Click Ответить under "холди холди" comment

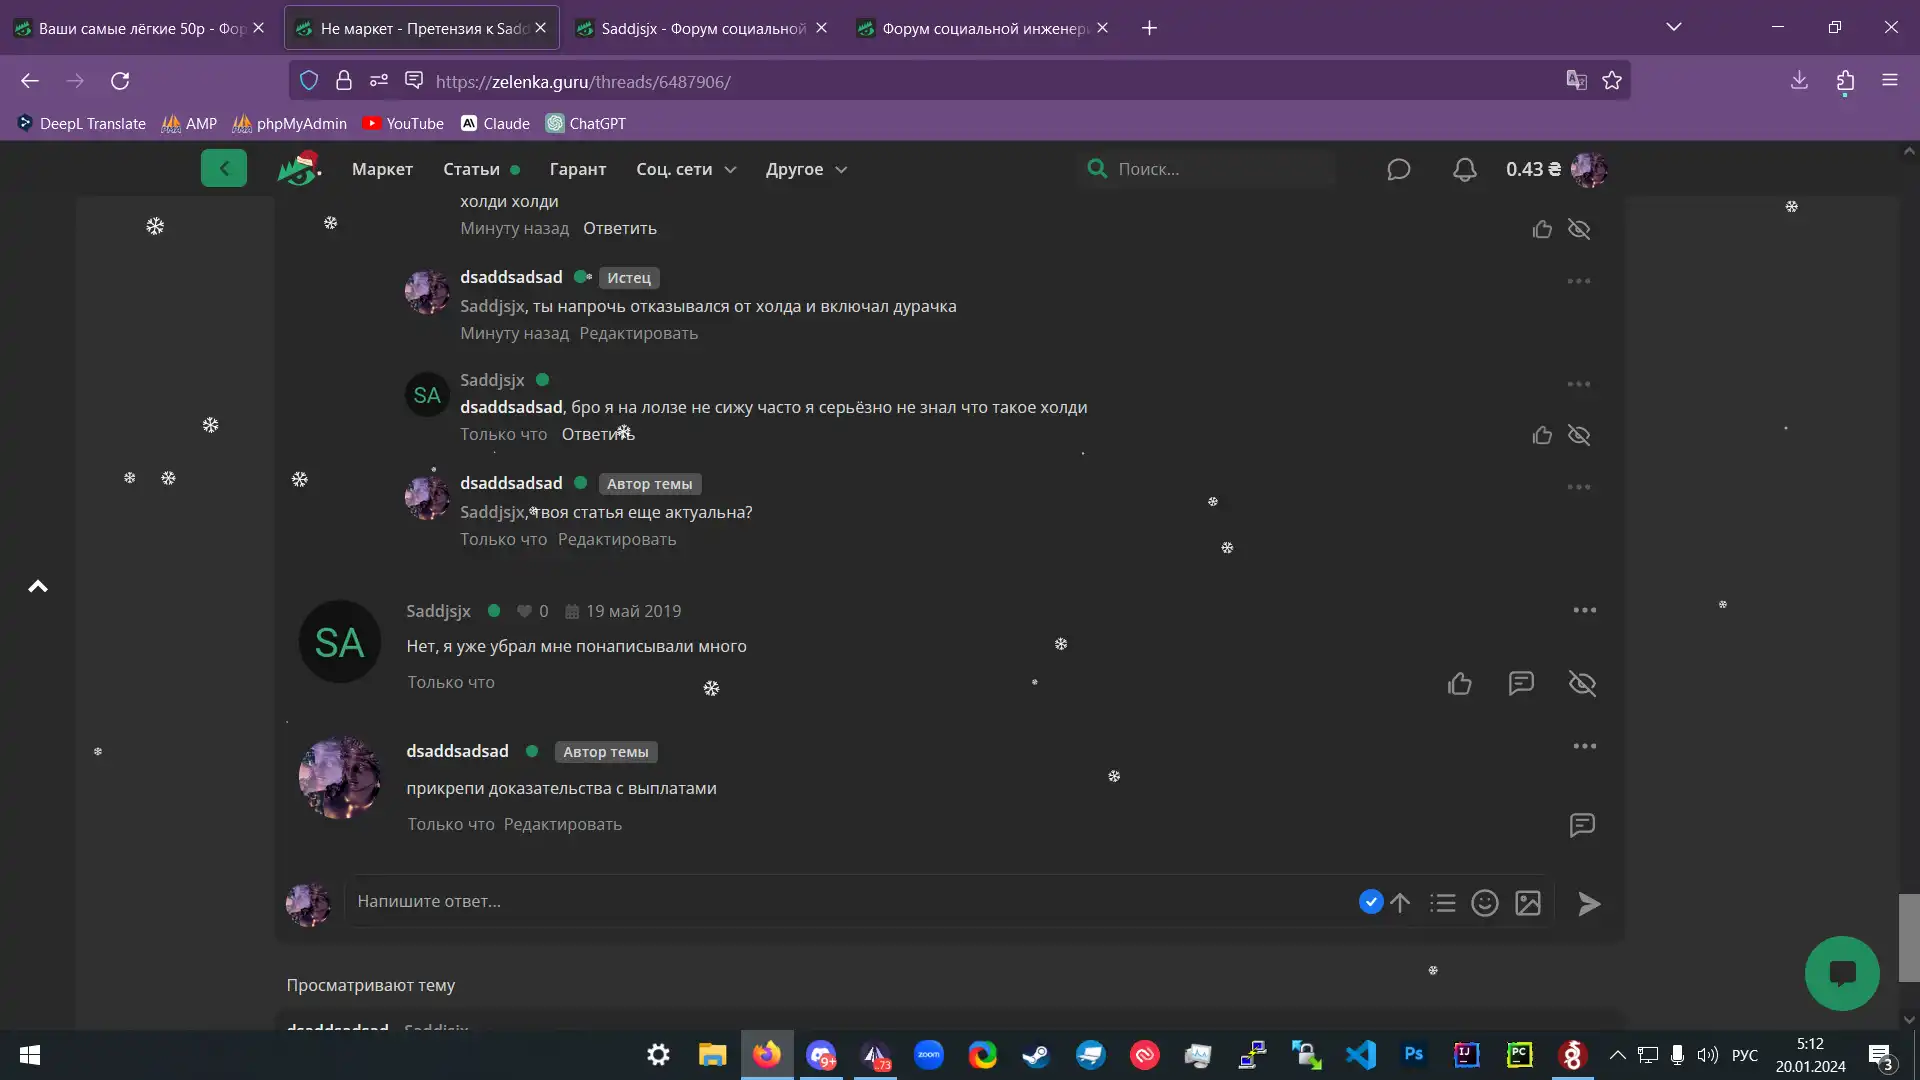pyautogui.click(x=620, y=228)
